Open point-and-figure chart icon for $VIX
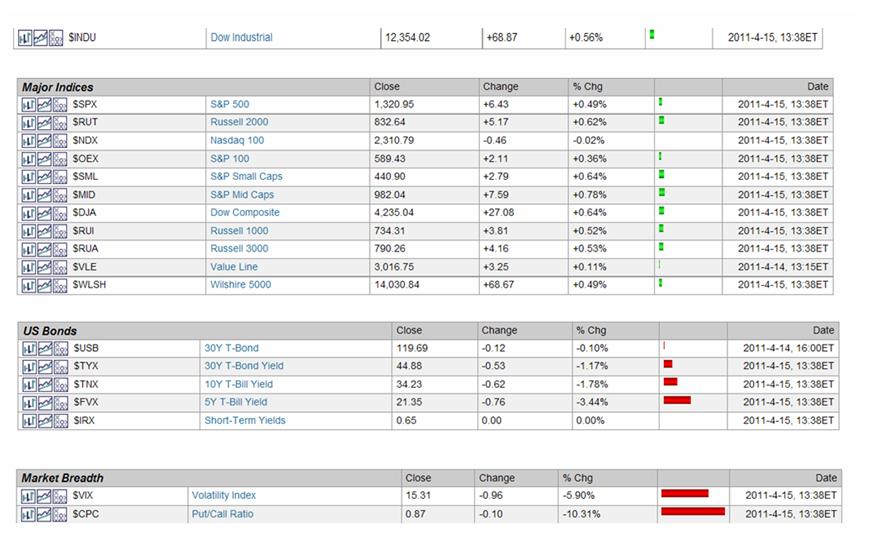 coord(59,496)
